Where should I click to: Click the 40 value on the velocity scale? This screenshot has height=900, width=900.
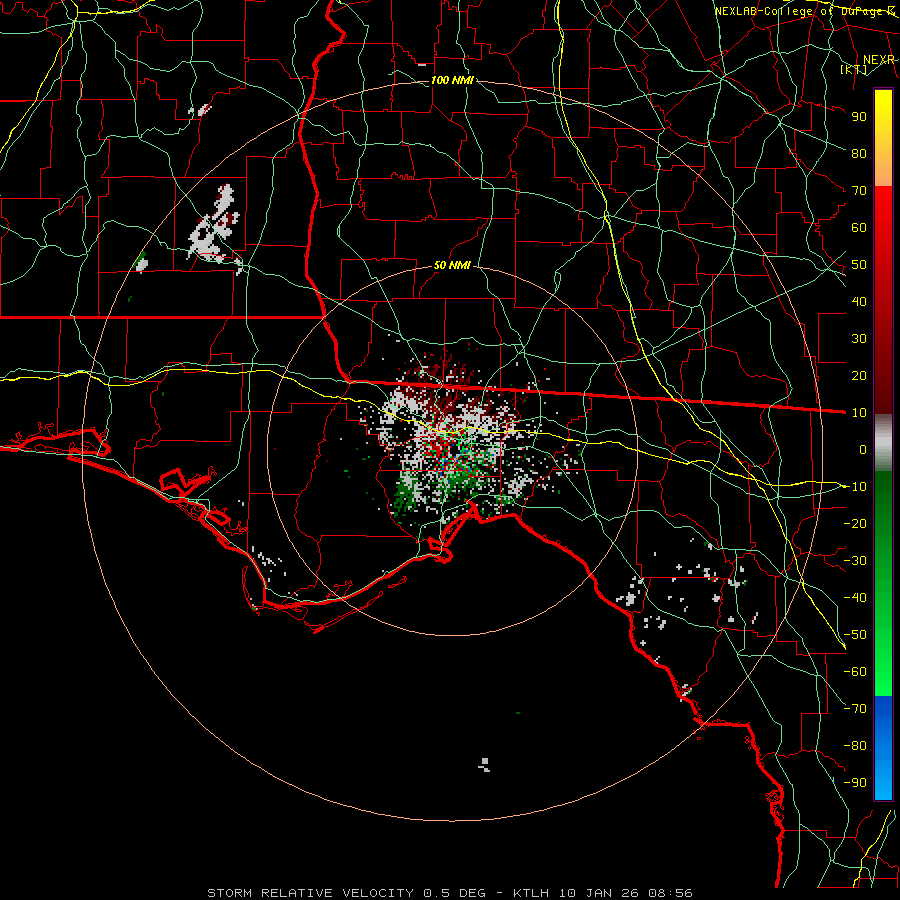(x=859, y=302)
